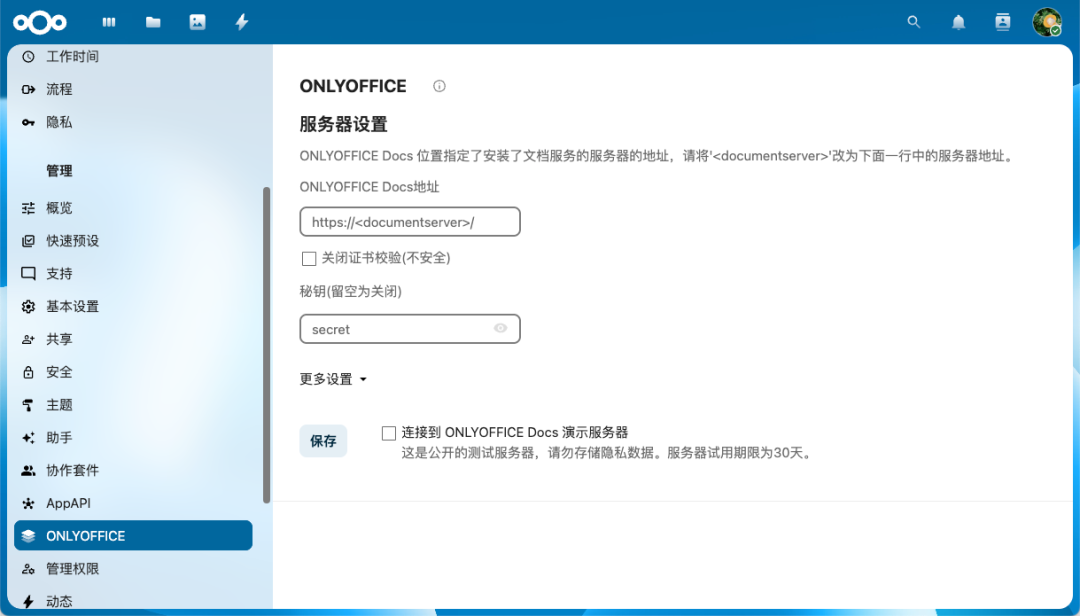
Task: Click the 保存 button
Action: tap(323, 440)
